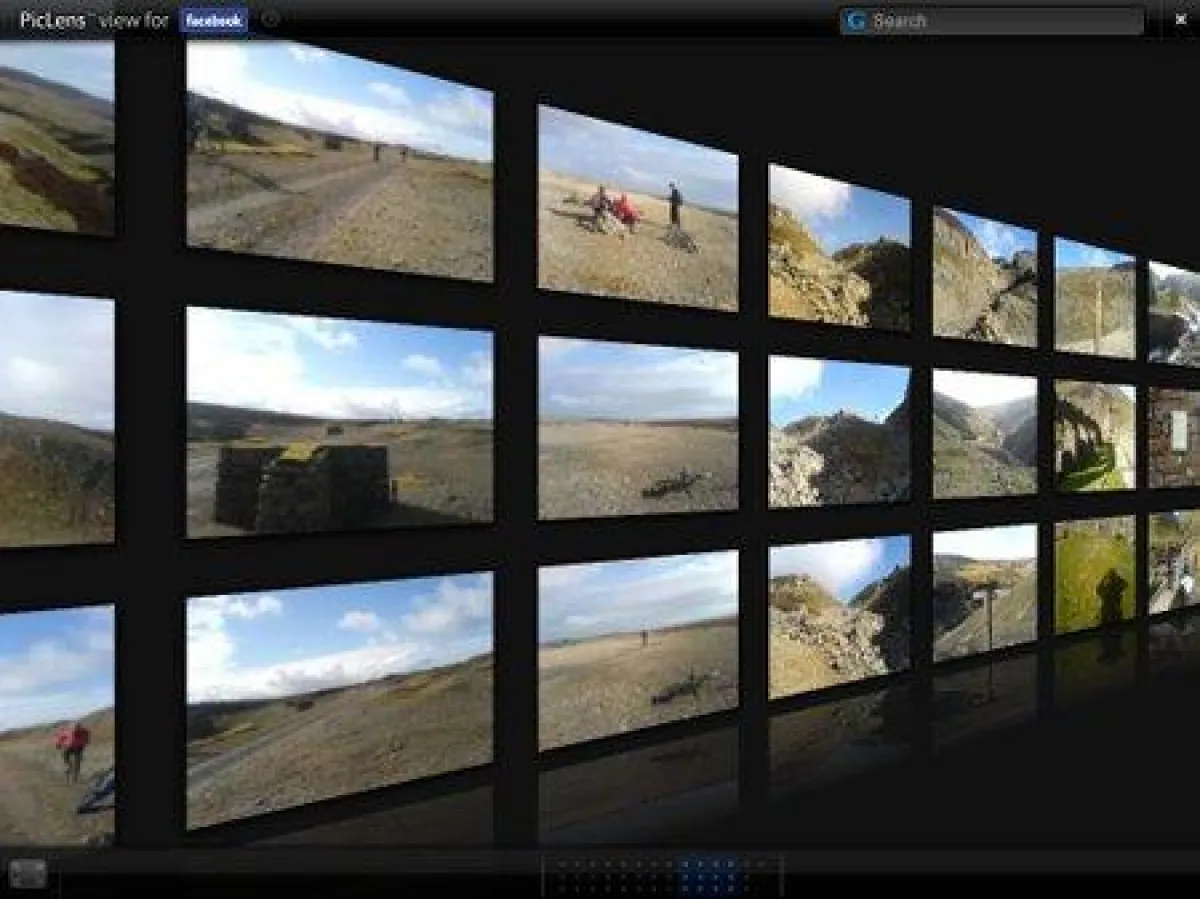Click the view toggle icon in bottom-left corner

[28, 873]
